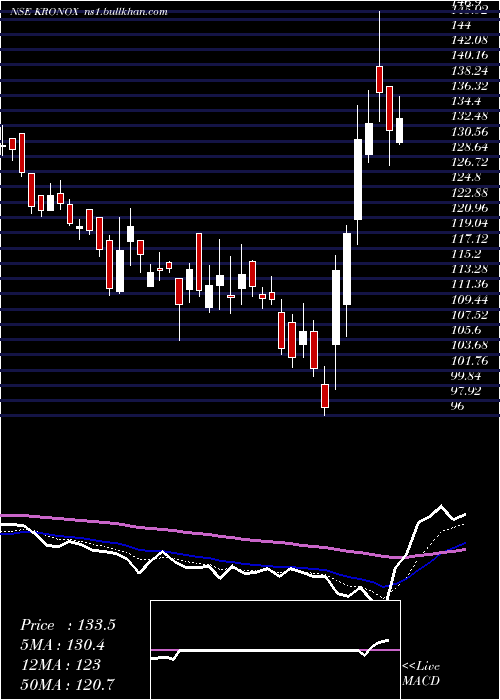Viewport: 500px width, 700px height.
Task: Click the 111.36 price axis label
Action: [x=470, y=284]
